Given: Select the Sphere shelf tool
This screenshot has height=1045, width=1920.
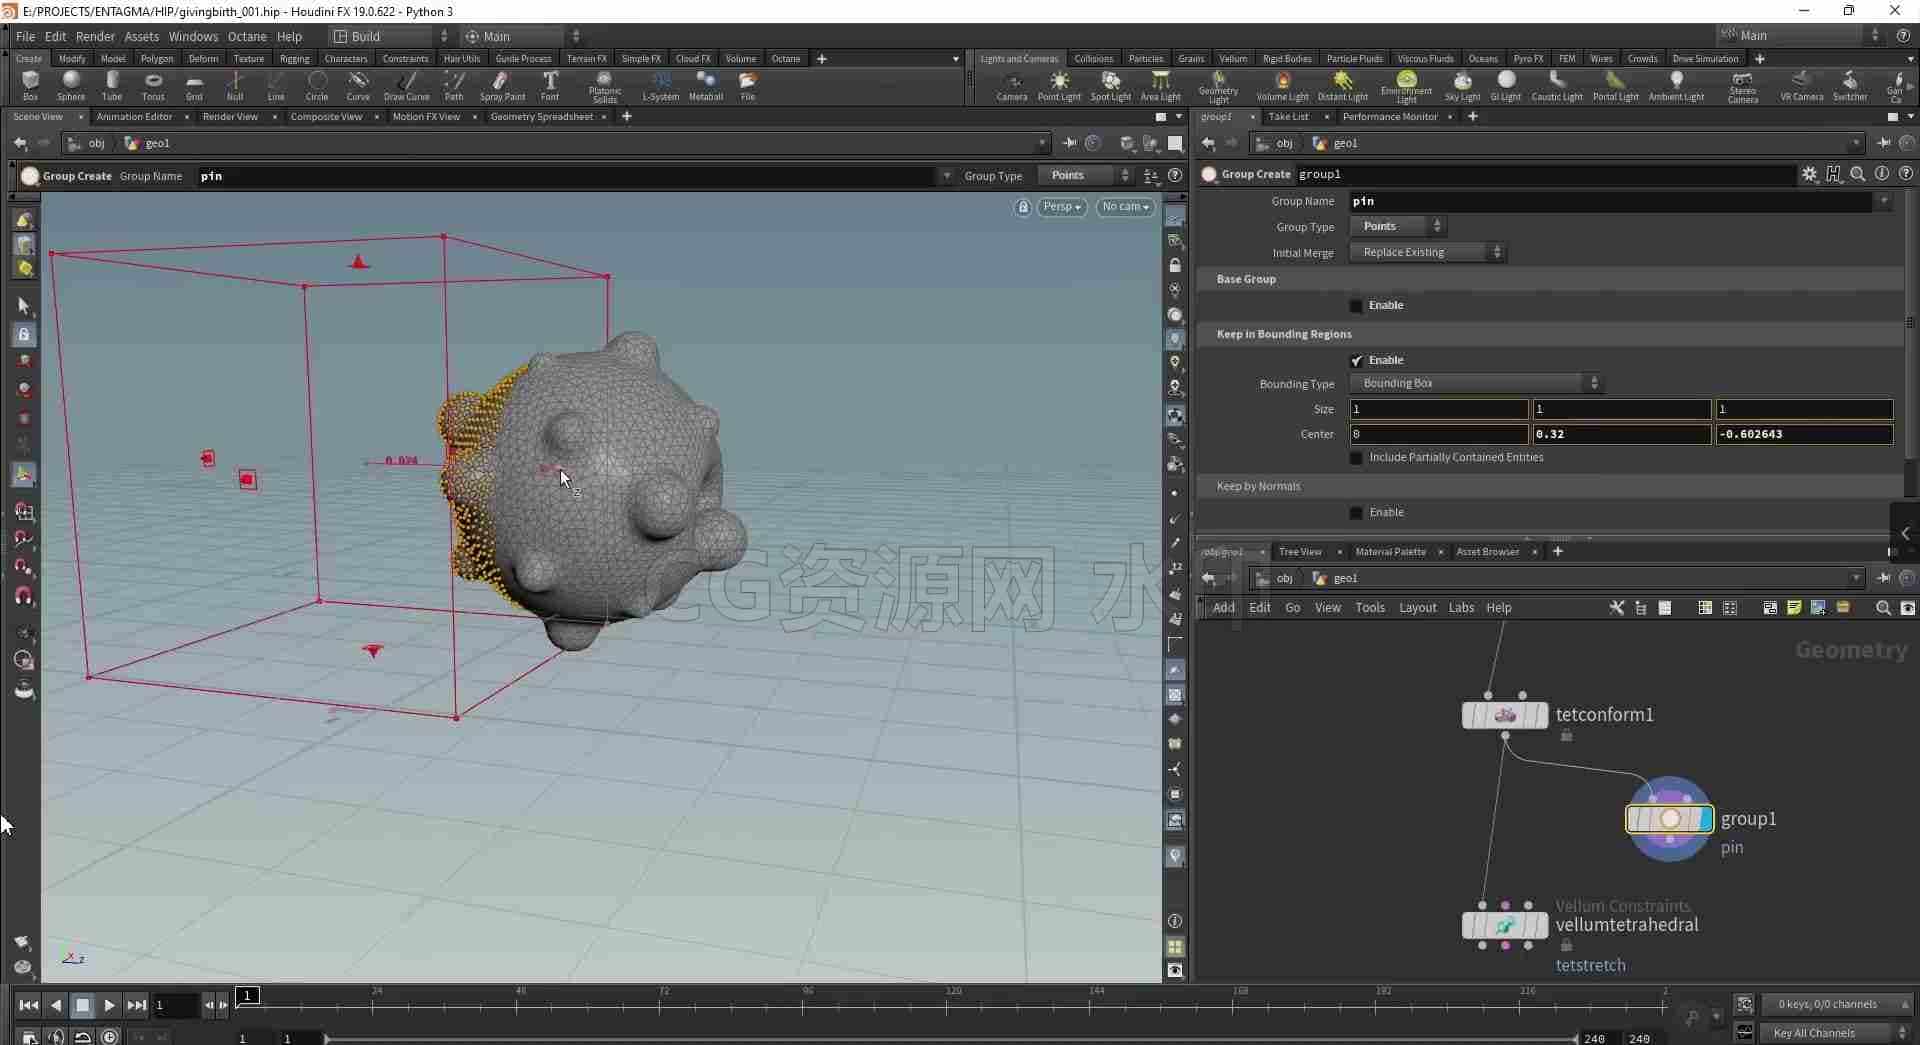Looking at the screenshot, I should 71,86.
